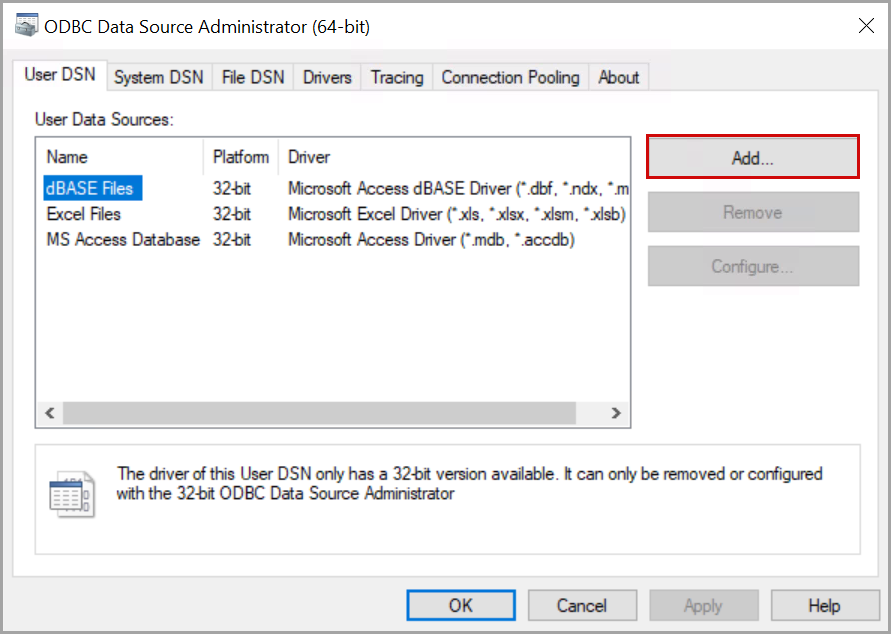
Task: Click the Driver column header
Action: point(309,157)
